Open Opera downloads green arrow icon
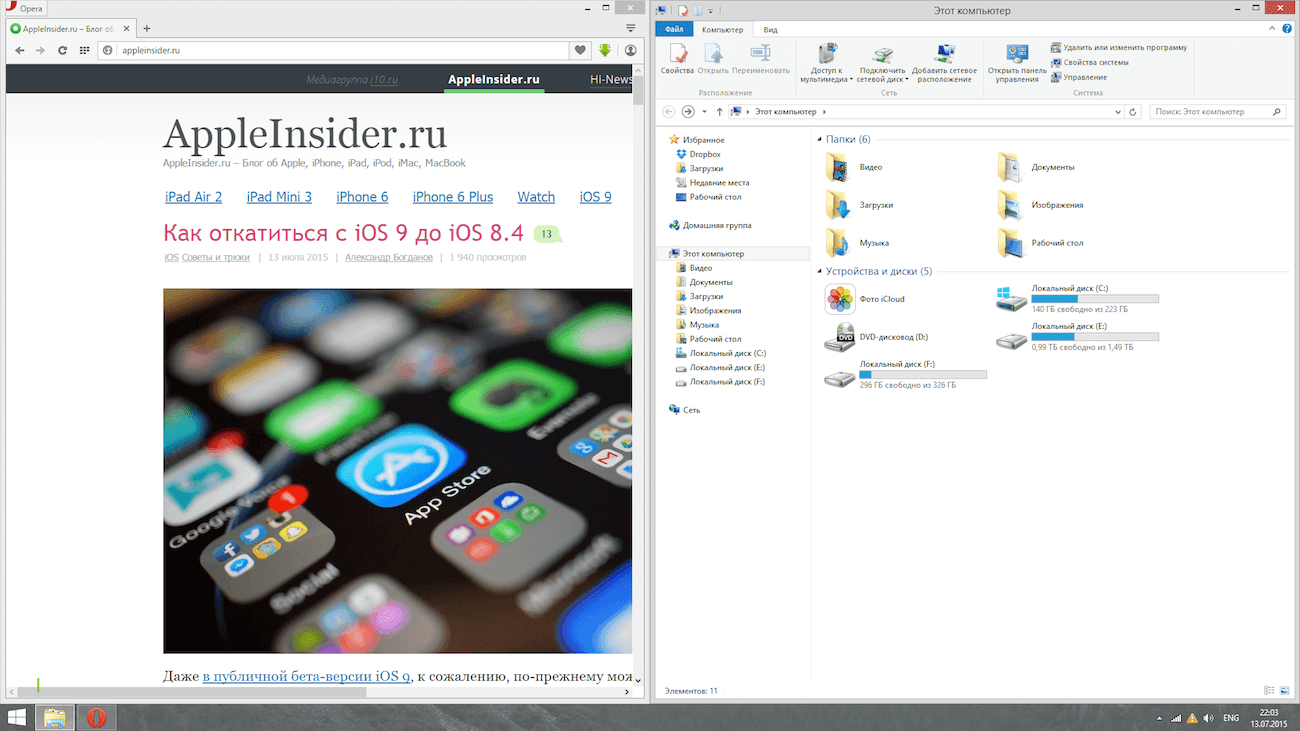Image resolution: width=1300 pixels, height=731 pixels. pyautogui.click(x=605, y=50)
